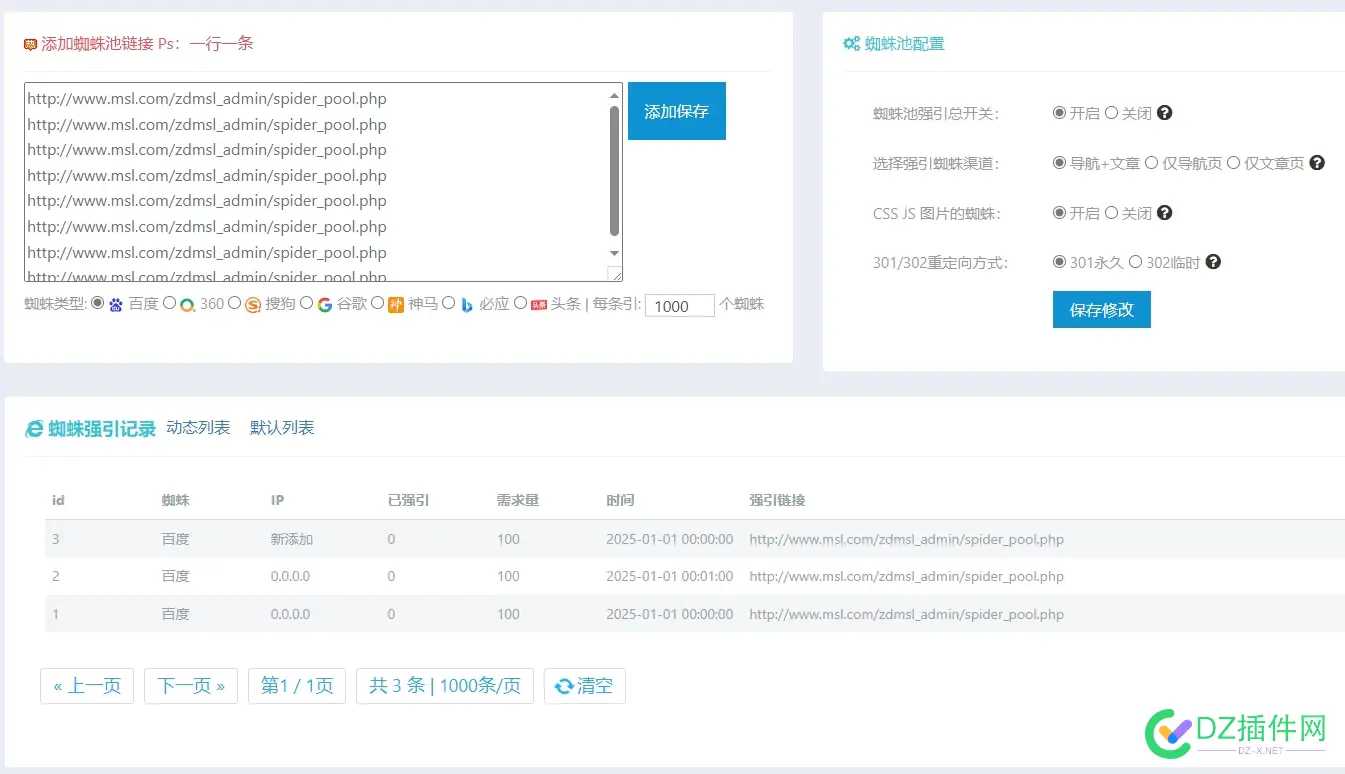Select 关闭 for 蜘蛛池强引总开关
Screen dimensions: 1345x774
tap(1111, 113)
